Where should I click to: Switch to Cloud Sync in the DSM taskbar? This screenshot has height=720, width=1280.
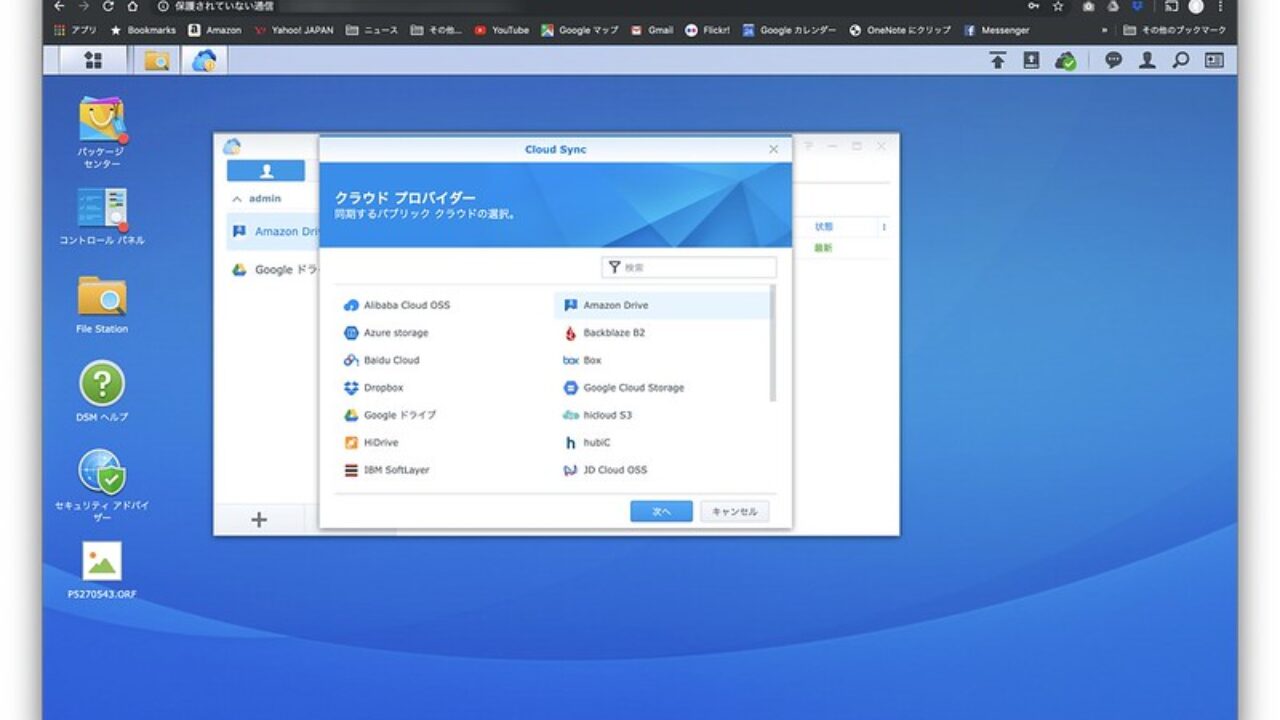point(204,61)
